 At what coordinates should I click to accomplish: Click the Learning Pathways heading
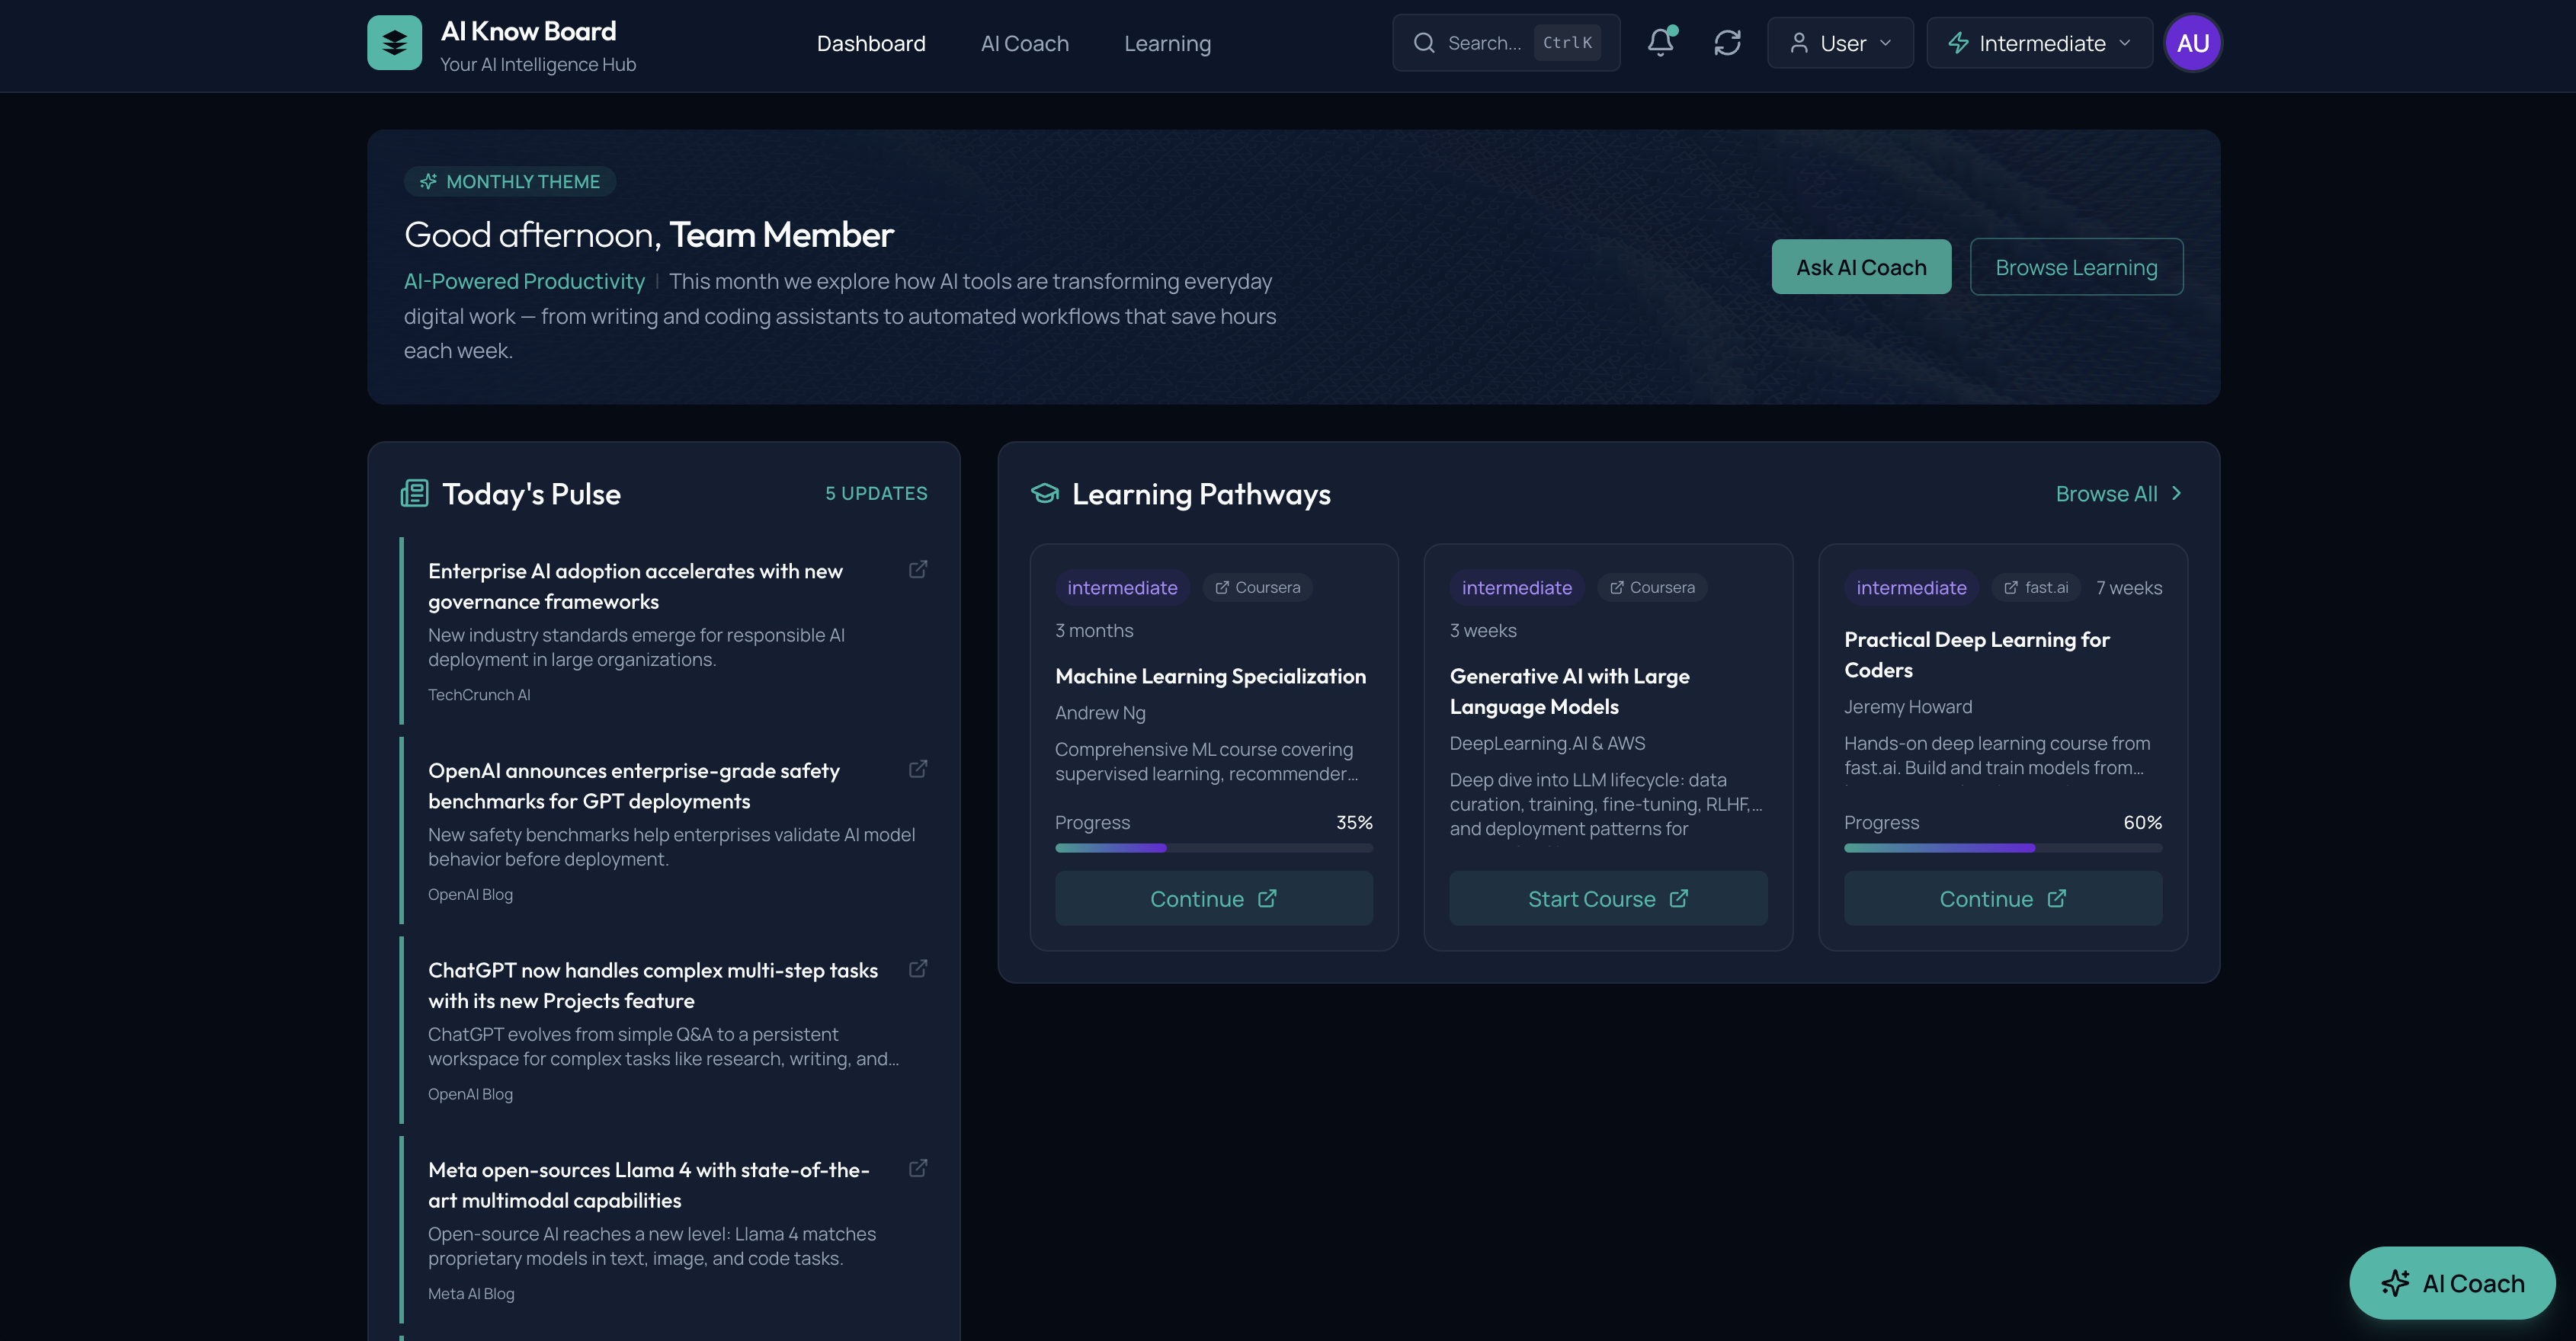[1201, 493]
